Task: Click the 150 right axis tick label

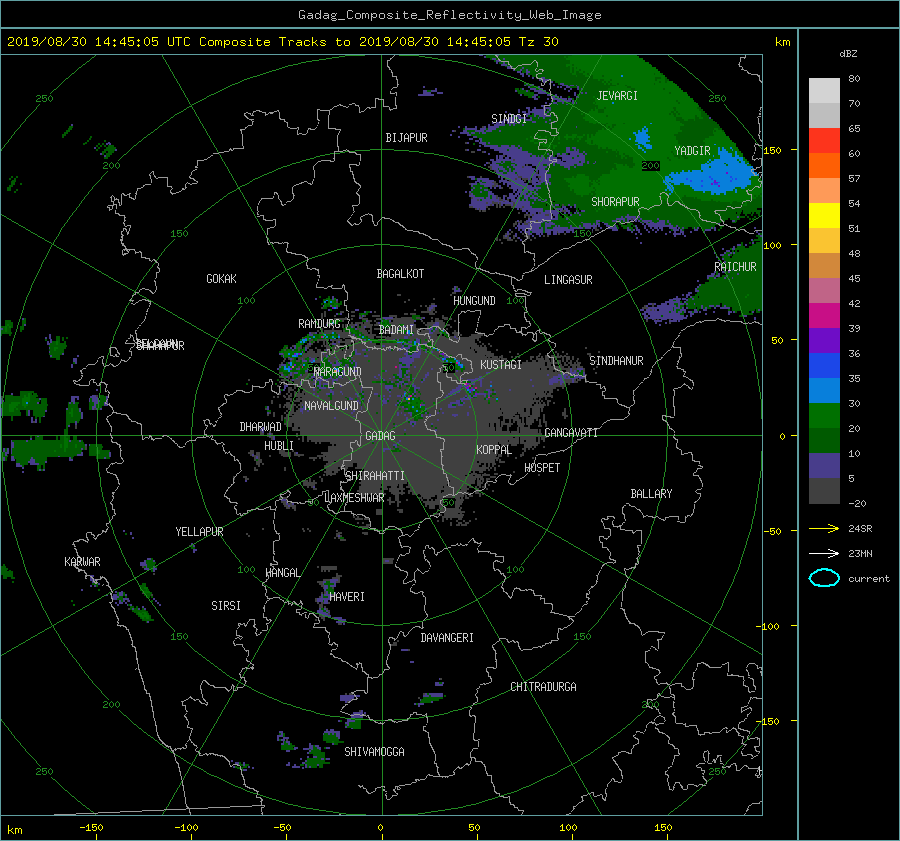Action: (773, 150)
